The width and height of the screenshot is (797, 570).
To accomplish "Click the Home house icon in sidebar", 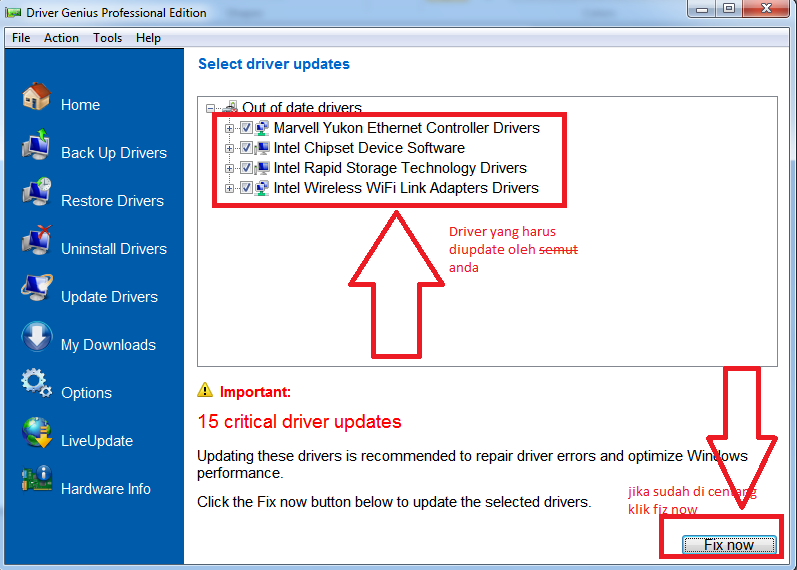I will [37, 96].
